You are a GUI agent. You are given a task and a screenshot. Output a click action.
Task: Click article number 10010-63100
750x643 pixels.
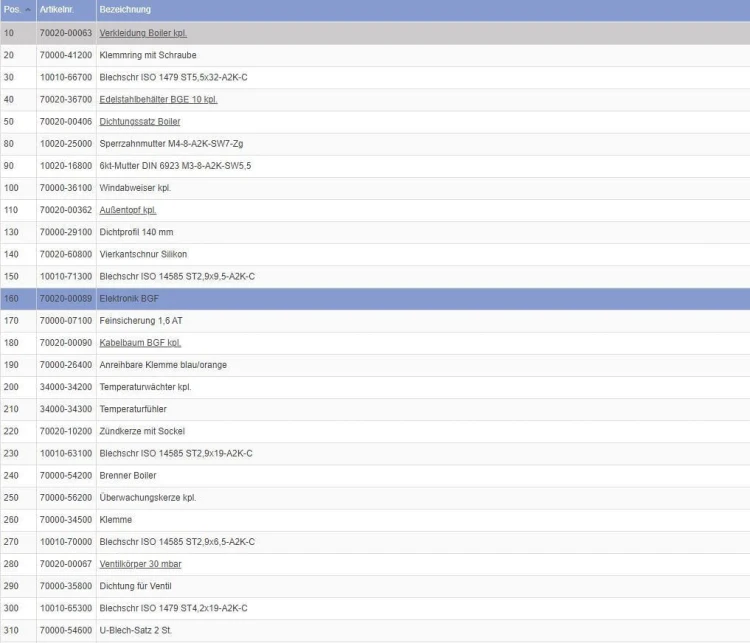66,454
